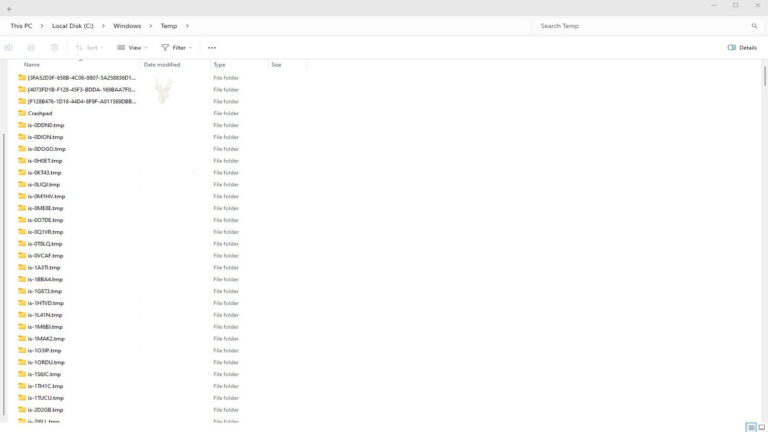Click the search magnifier icon

(754, 26)
